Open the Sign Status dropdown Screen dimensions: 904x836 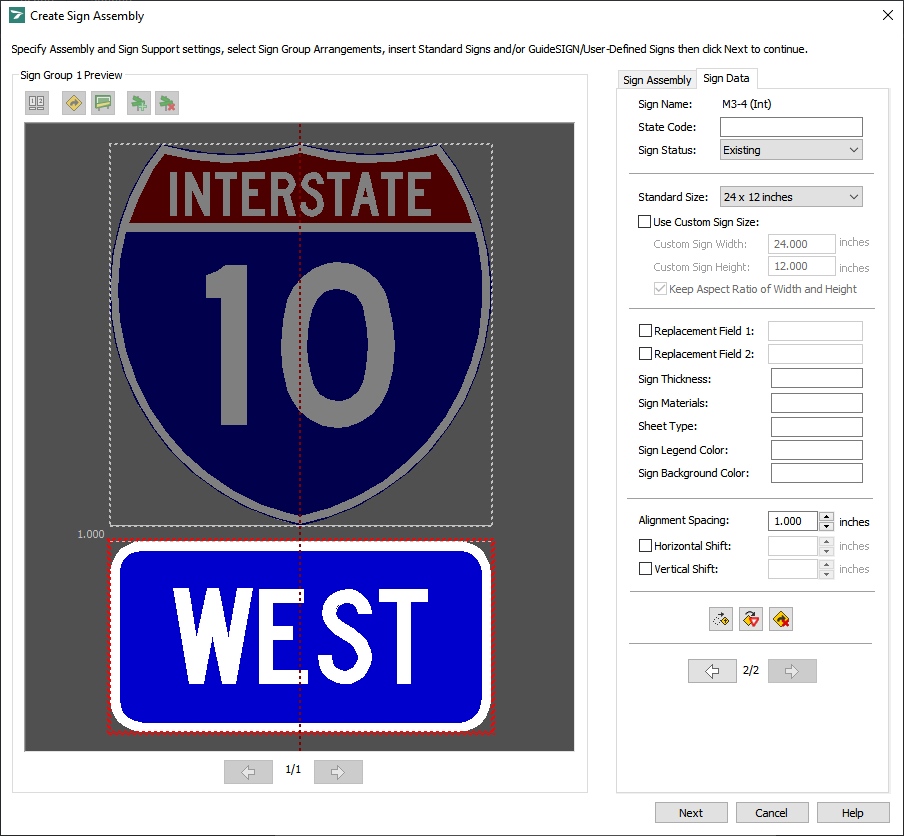(791, 150)
